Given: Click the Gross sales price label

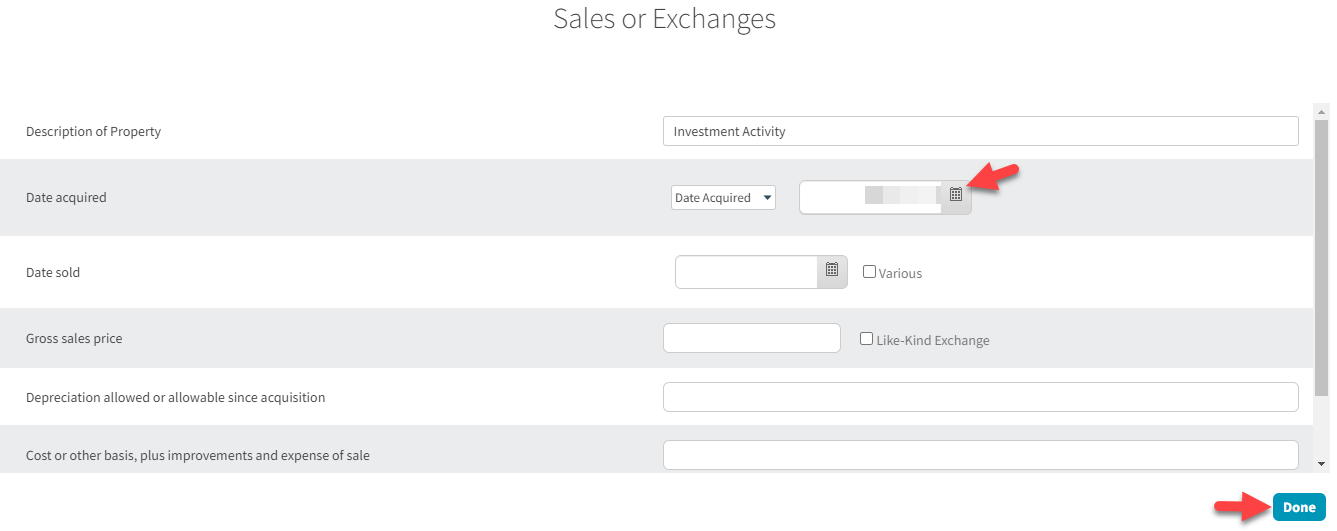Looking at the screenshot, I should [74, 339].
